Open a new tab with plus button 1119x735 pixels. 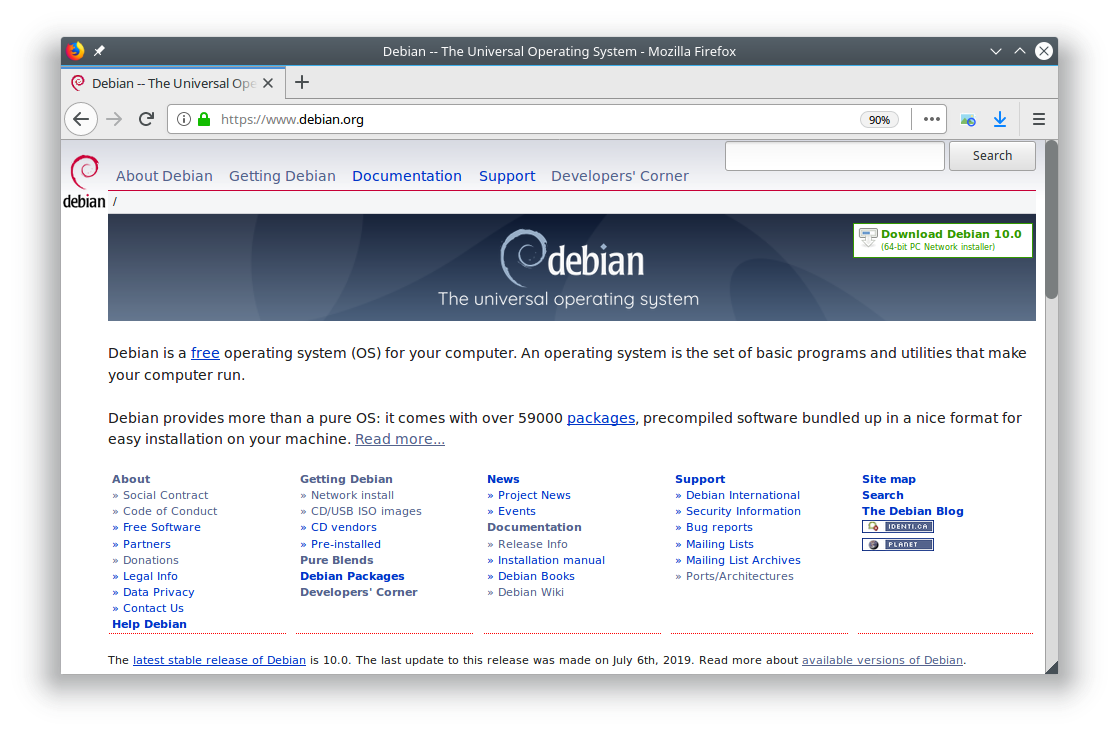302,83
